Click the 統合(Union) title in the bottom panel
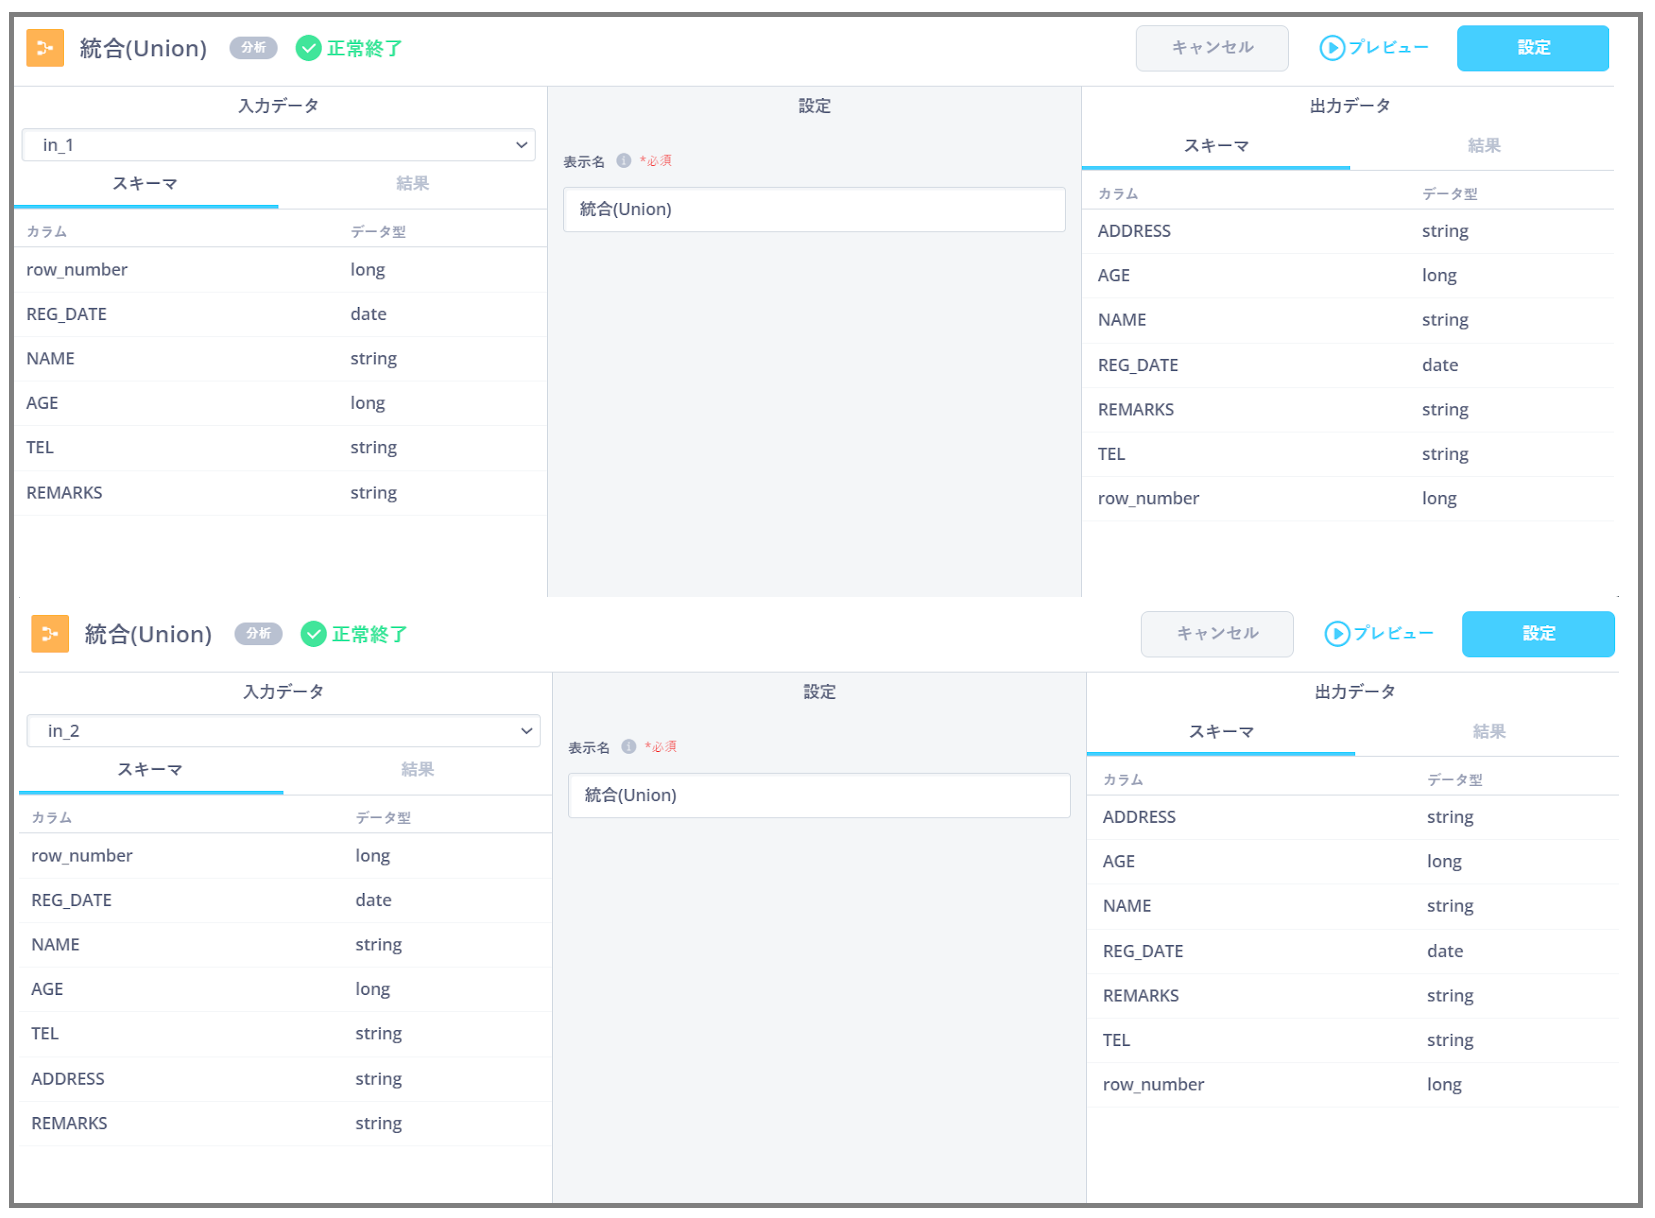Screen dimensions: 1655x1218 pyautogui.click(x=148, y=634)
